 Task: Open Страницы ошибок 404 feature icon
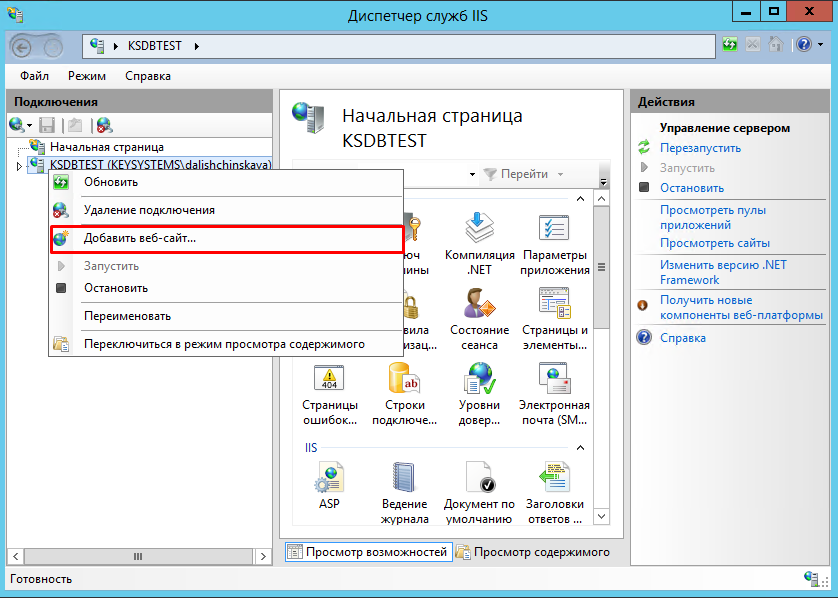329,394
